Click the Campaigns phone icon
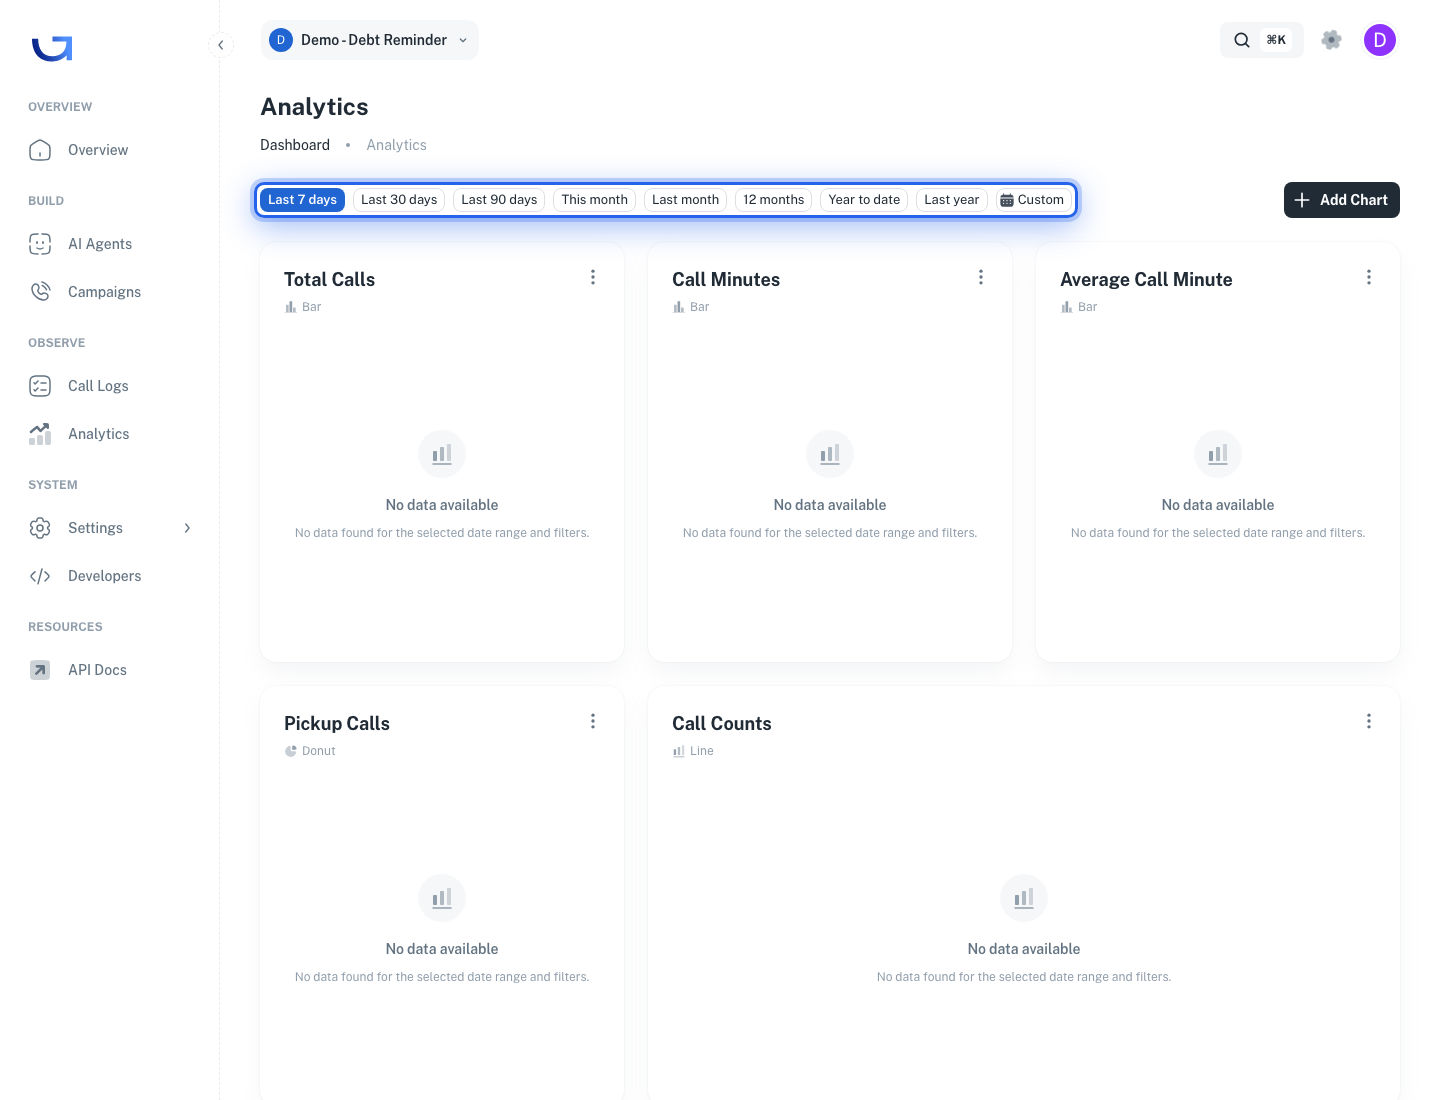The height and width of the screenshot is (1100, 1440). [40, 292]
